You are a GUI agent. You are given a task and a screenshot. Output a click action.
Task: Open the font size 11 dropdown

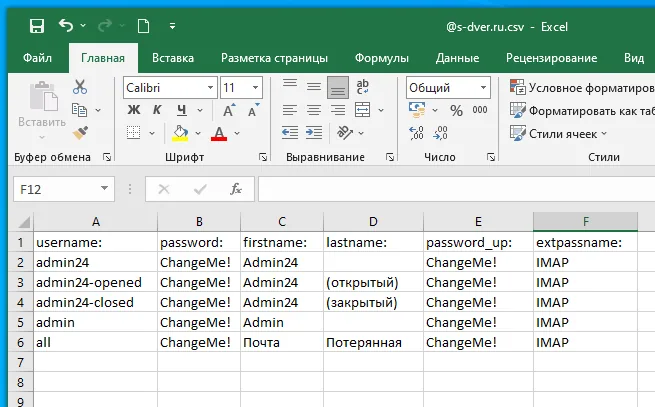[255, 88]
